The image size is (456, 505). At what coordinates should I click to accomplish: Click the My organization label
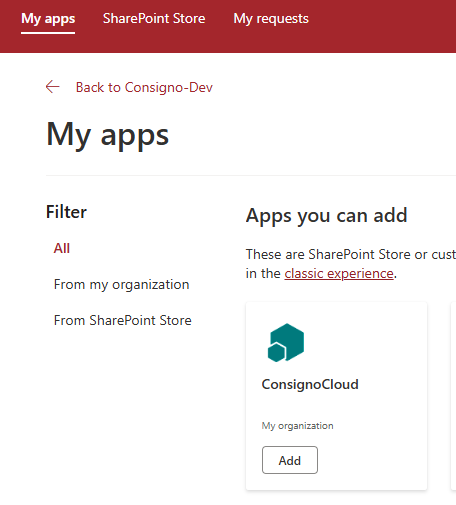point(297,426)
